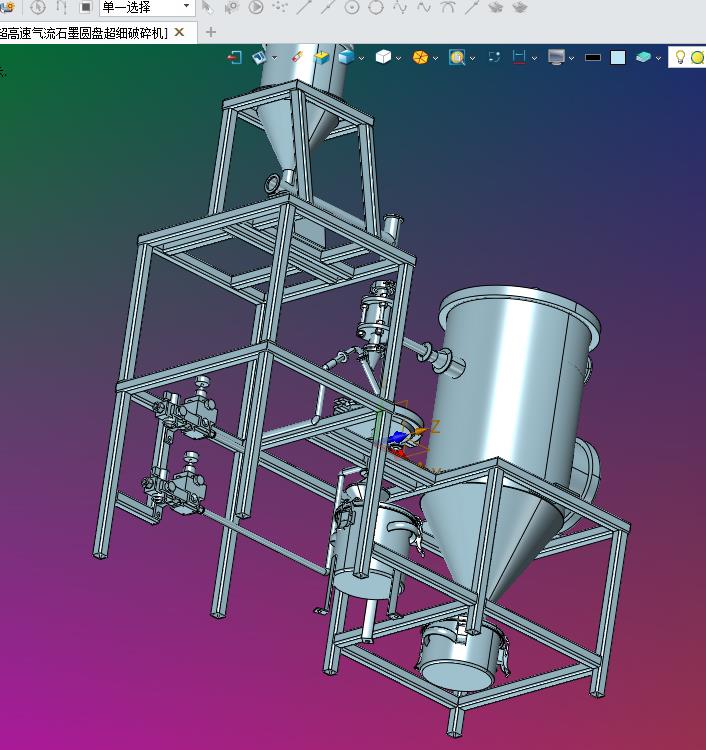Click the first wavy curve tool icon
Viewport: 706px width, 750px height.
pos(400,7)
